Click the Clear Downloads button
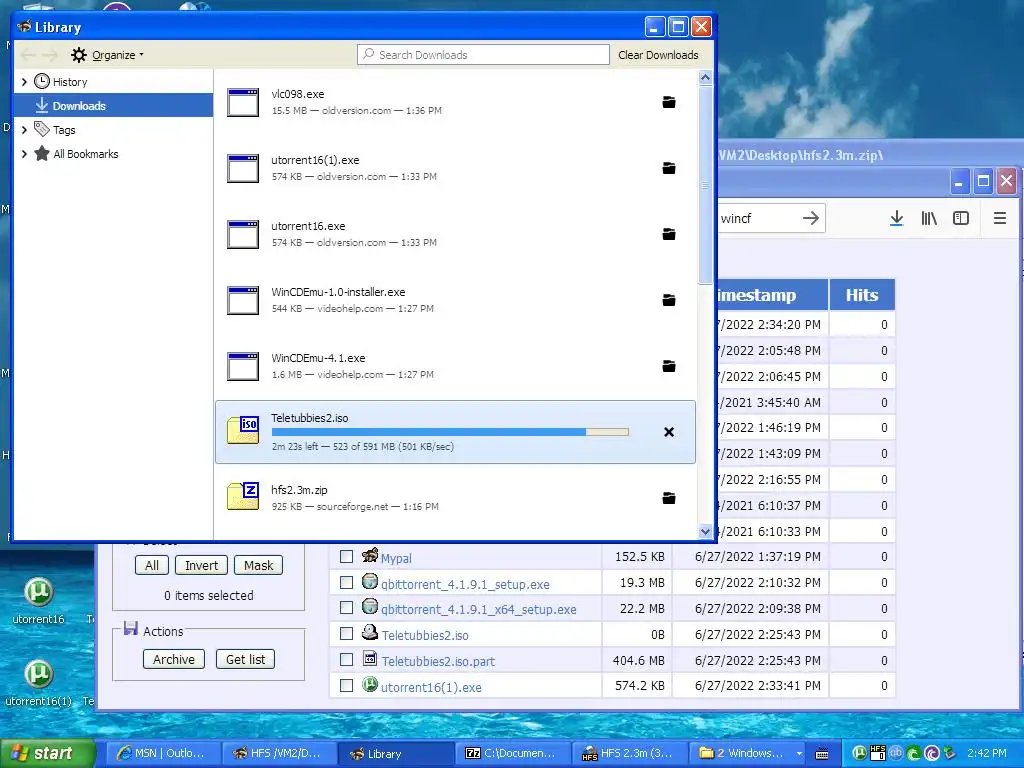This screenshot has height=768, width=1024. coord(658,55)
